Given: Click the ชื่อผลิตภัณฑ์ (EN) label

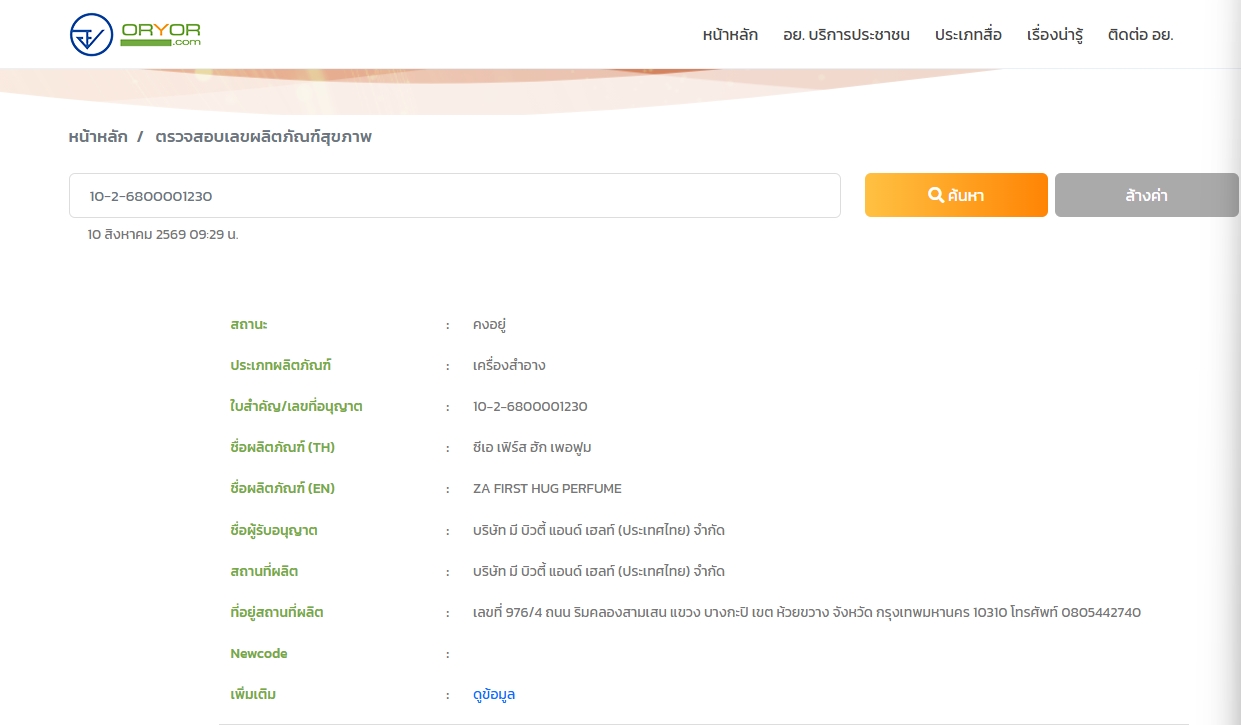Looking at the screenshot, I should click(282, 489).
